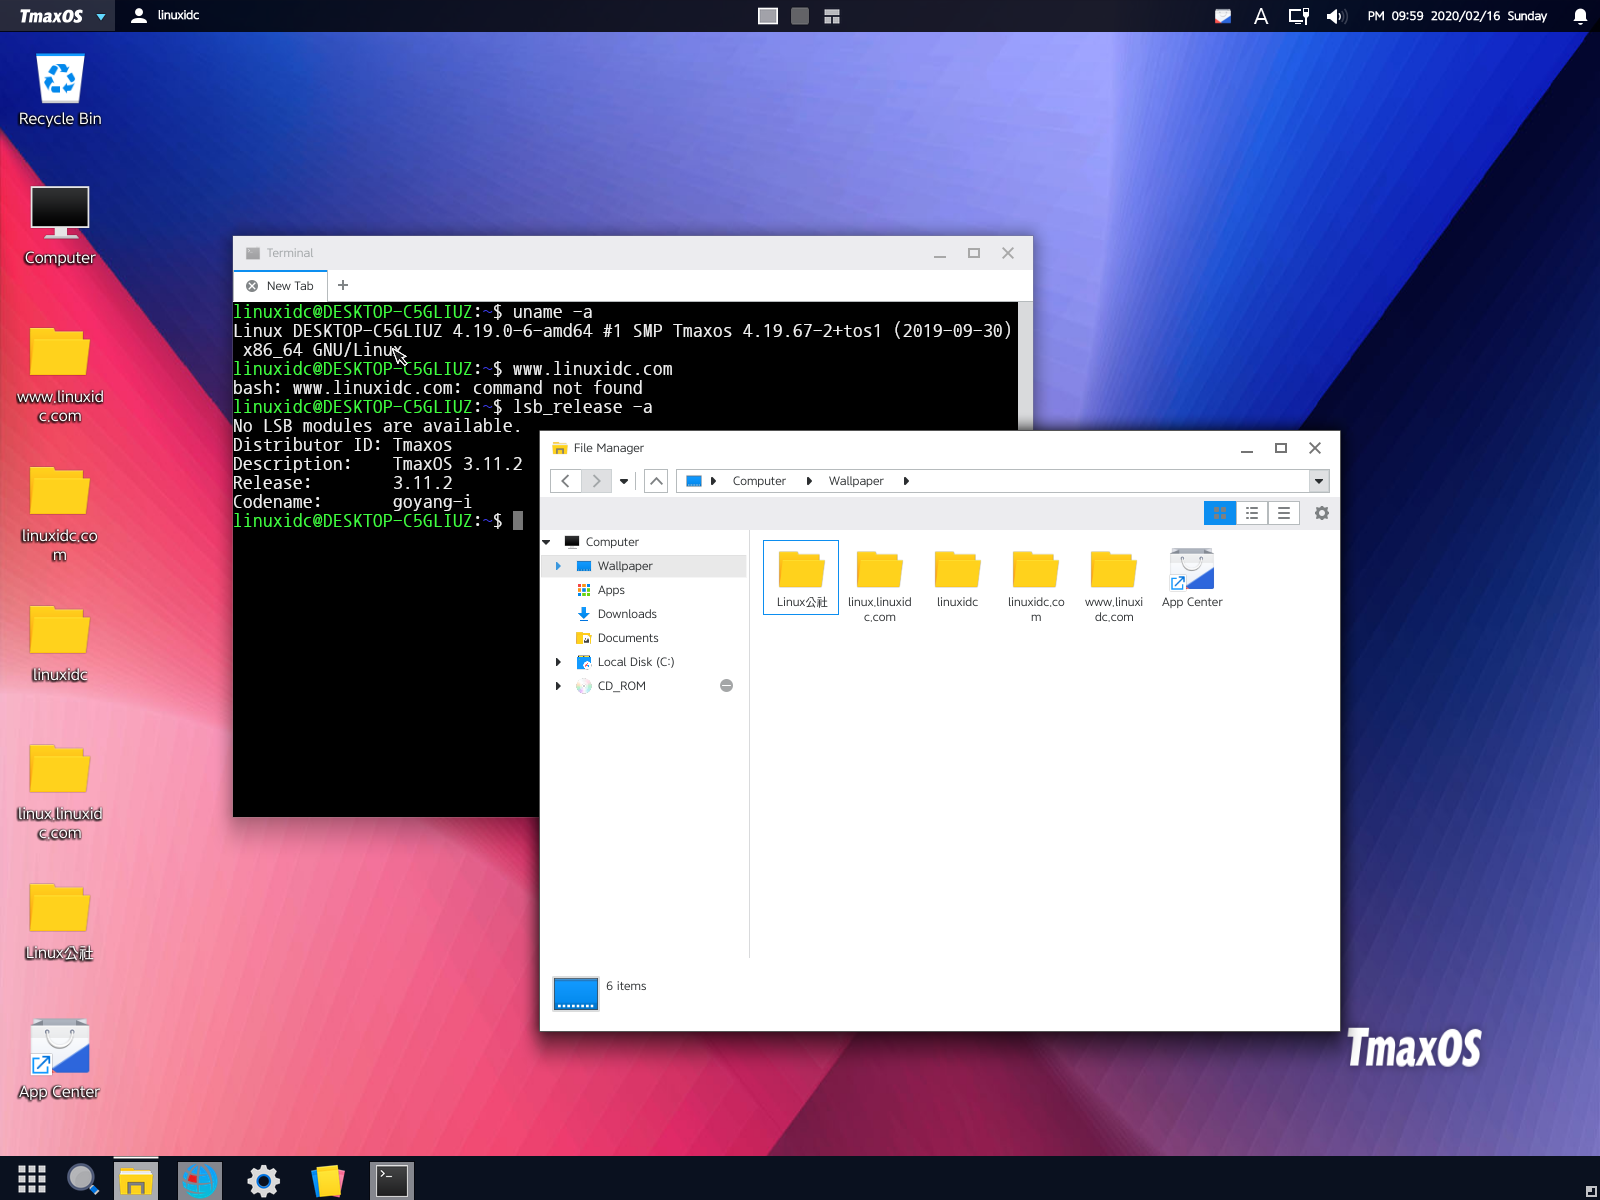
Task: Open the volume control in top bar
Action: coord(1336,16)
